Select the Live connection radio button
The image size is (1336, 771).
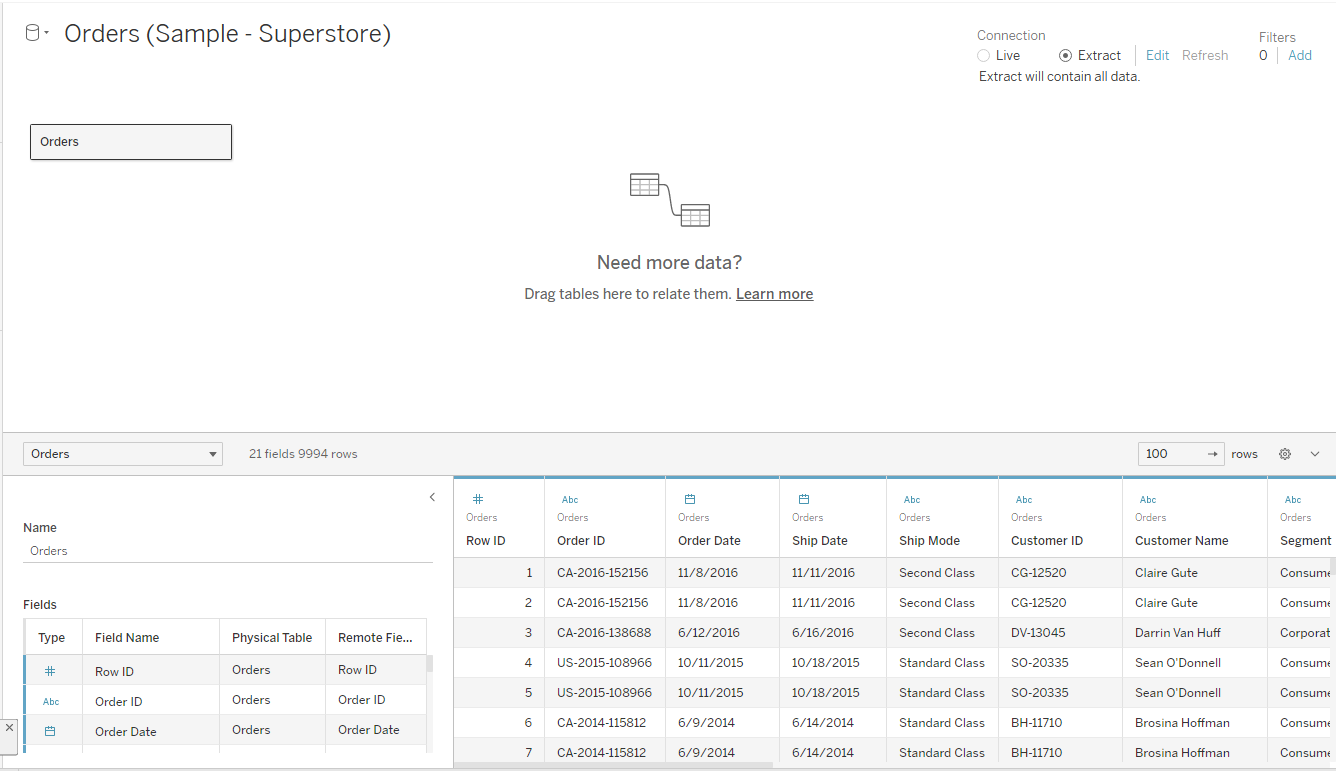pos(984,56)
